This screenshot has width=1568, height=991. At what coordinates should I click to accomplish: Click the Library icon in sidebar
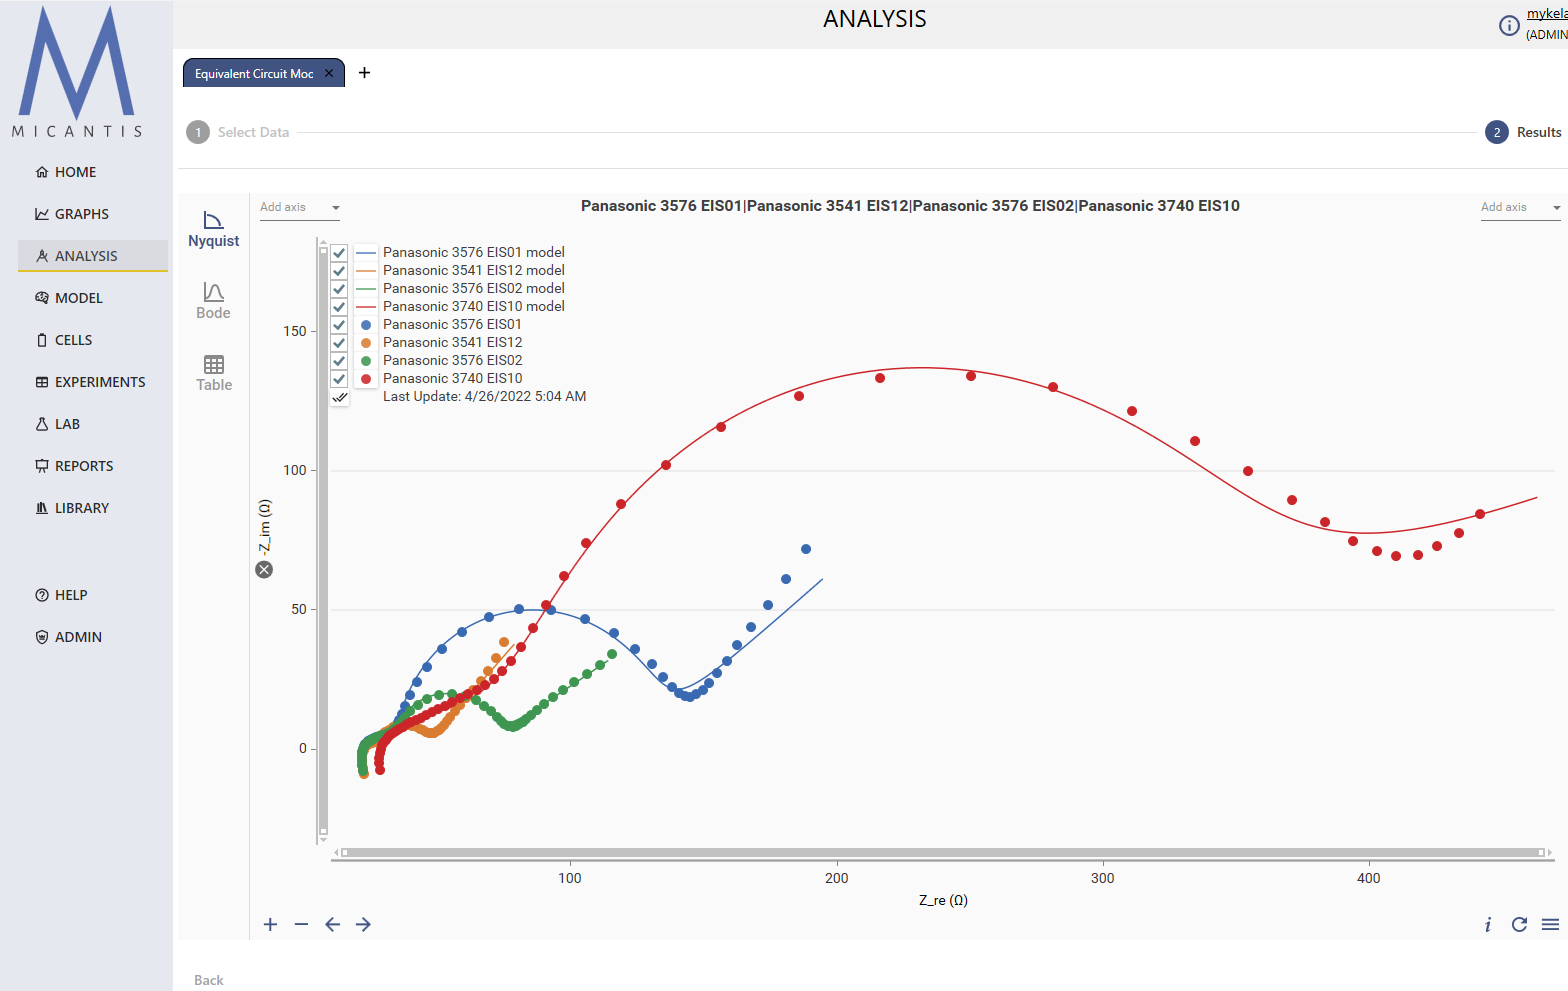pyautogui.click(x=42, y=508)
